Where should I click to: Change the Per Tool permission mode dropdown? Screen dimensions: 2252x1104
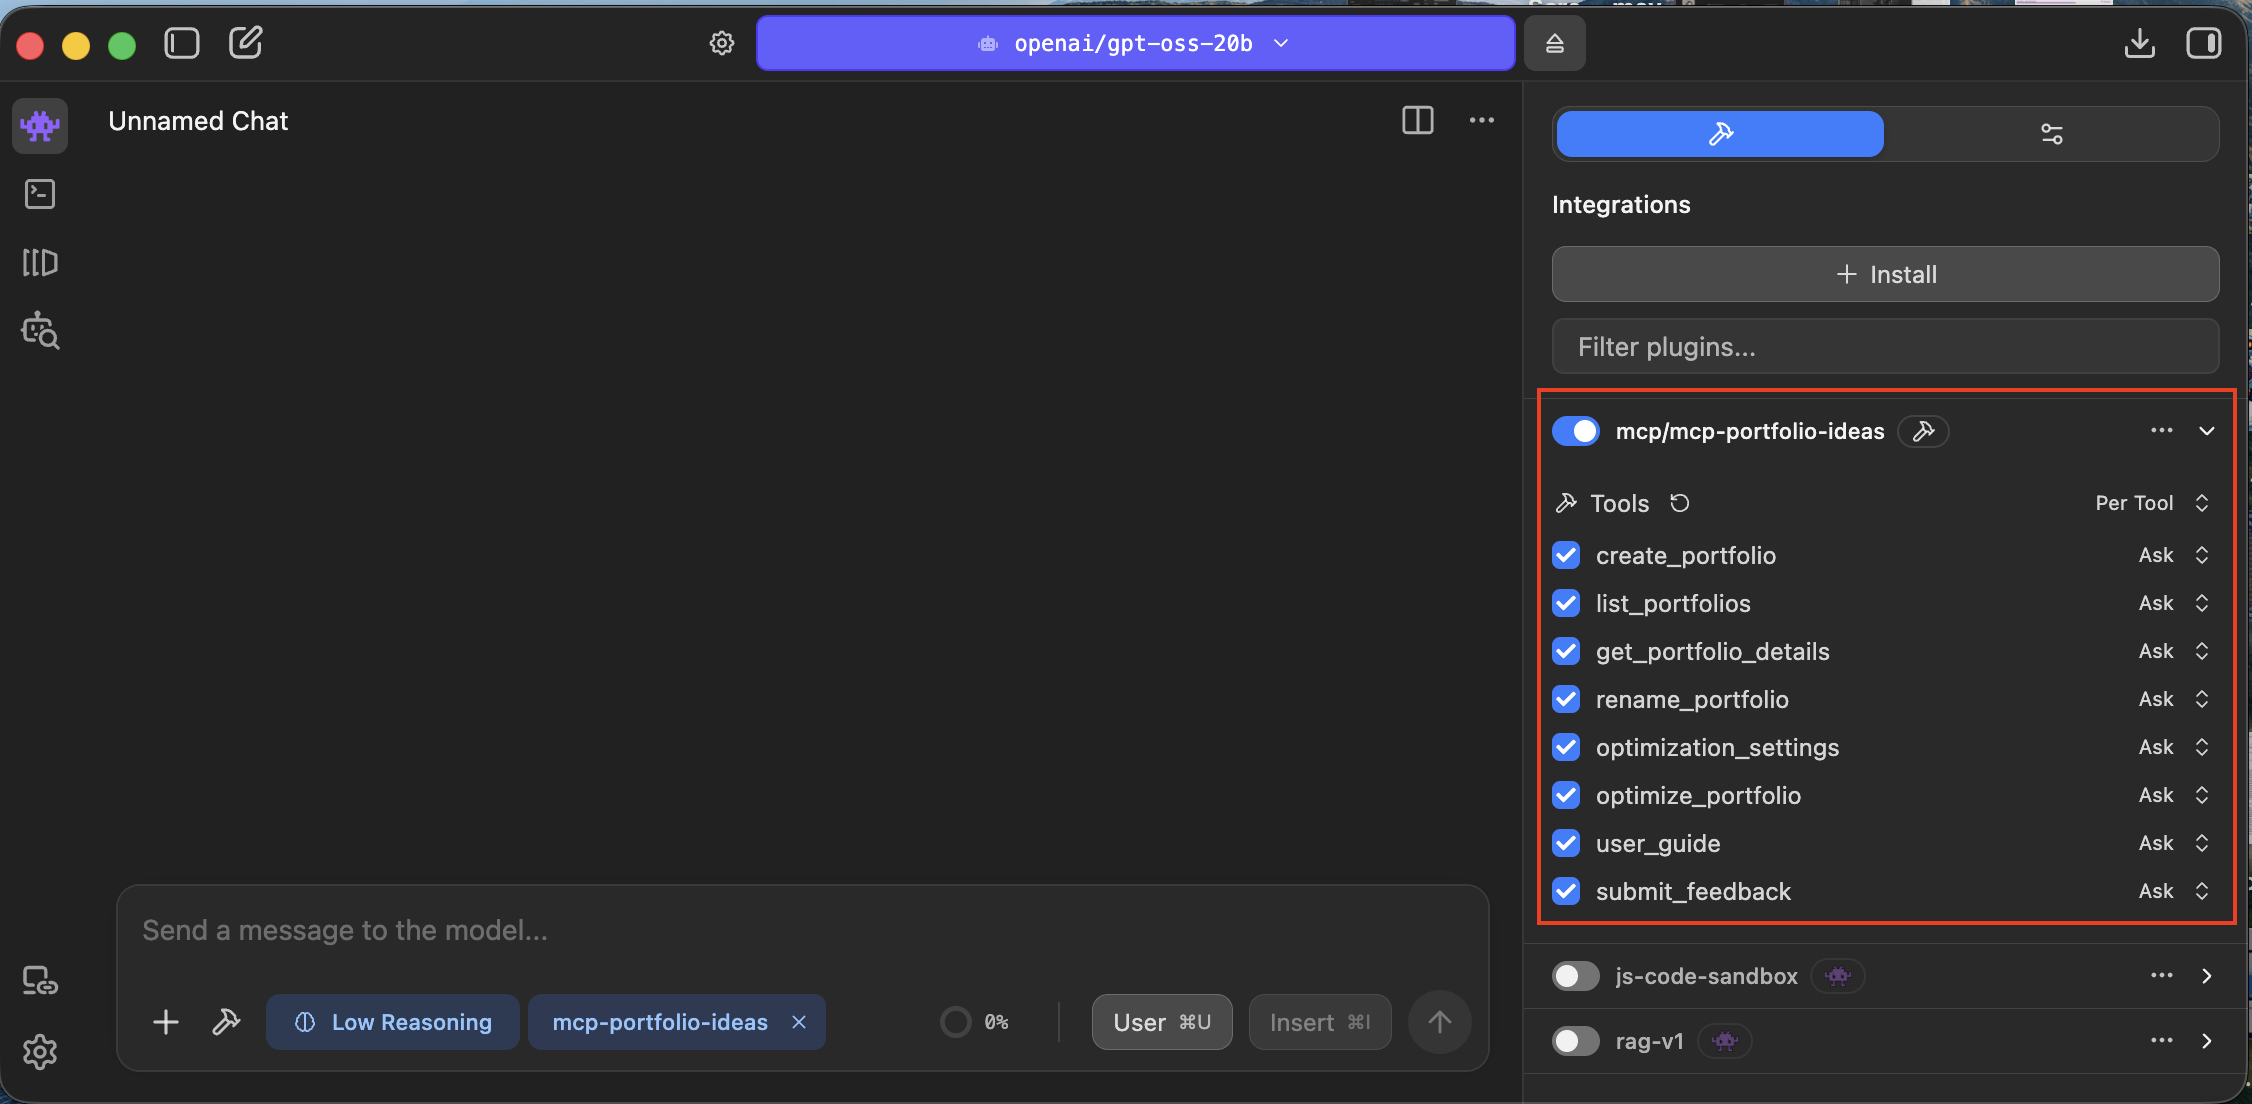pyautogui.click(x=2152, y=503)
